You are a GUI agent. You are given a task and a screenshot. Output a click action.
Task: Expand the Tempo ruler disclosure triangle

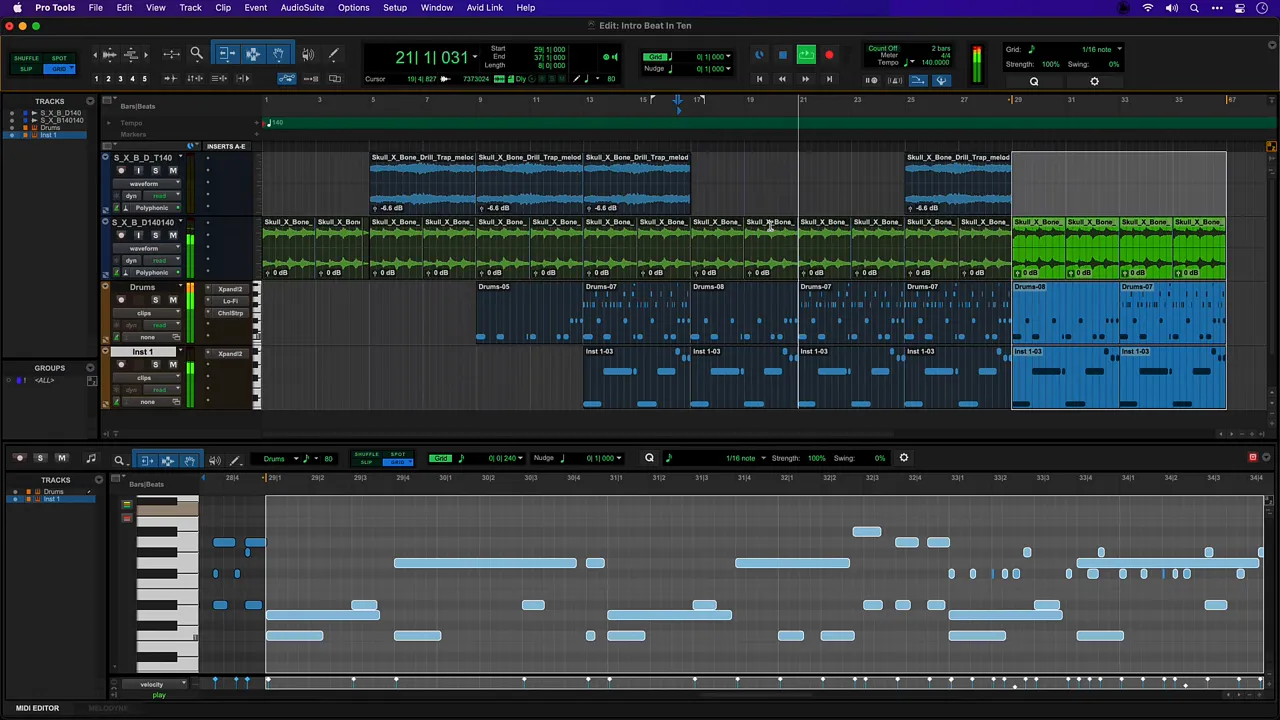pos(108,123)
